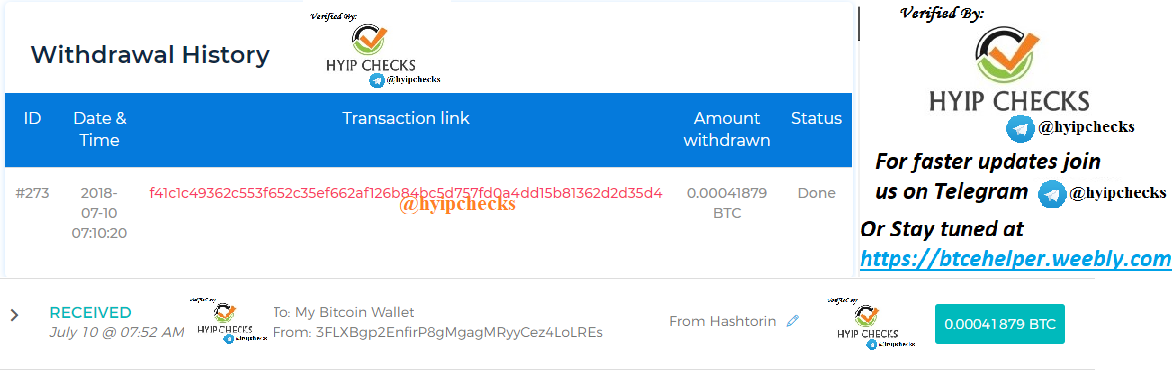Viewport: 1176px width, 372px height.
Task: Select the Transaction link column header
Action: [406, 118]
